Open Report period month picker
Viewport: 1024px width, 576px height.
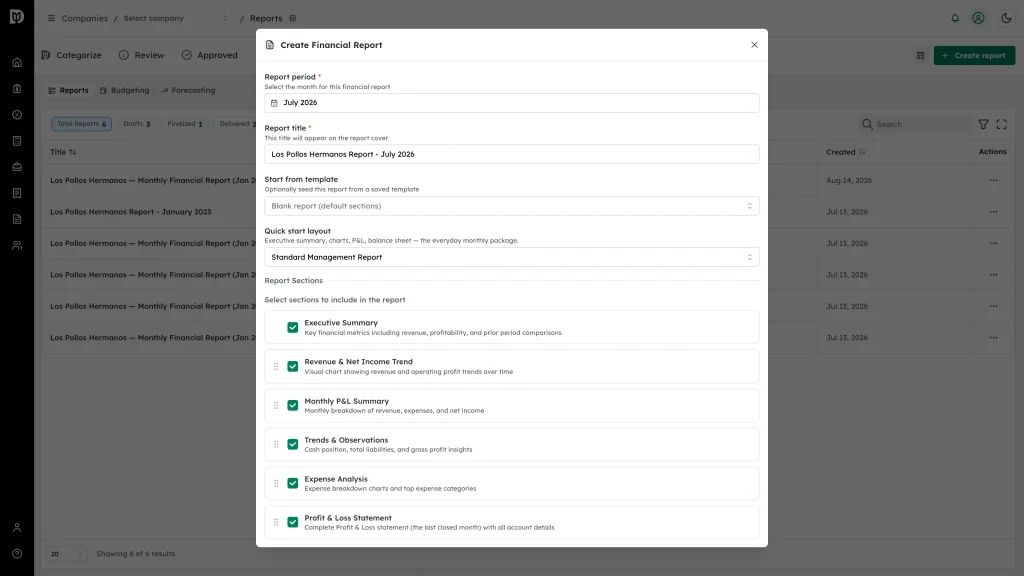pyautogui.click(x=511, y=103)
